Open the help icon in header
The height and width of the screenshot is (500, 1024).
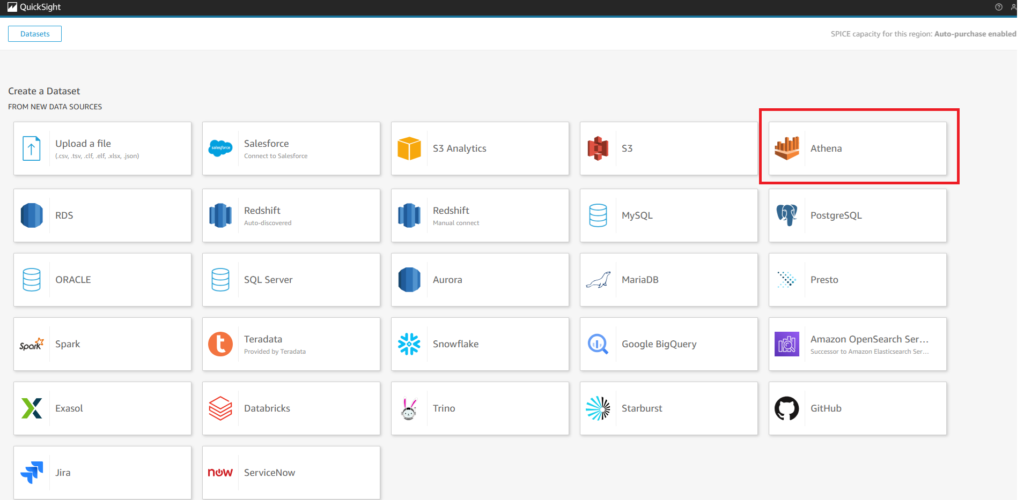999,7
